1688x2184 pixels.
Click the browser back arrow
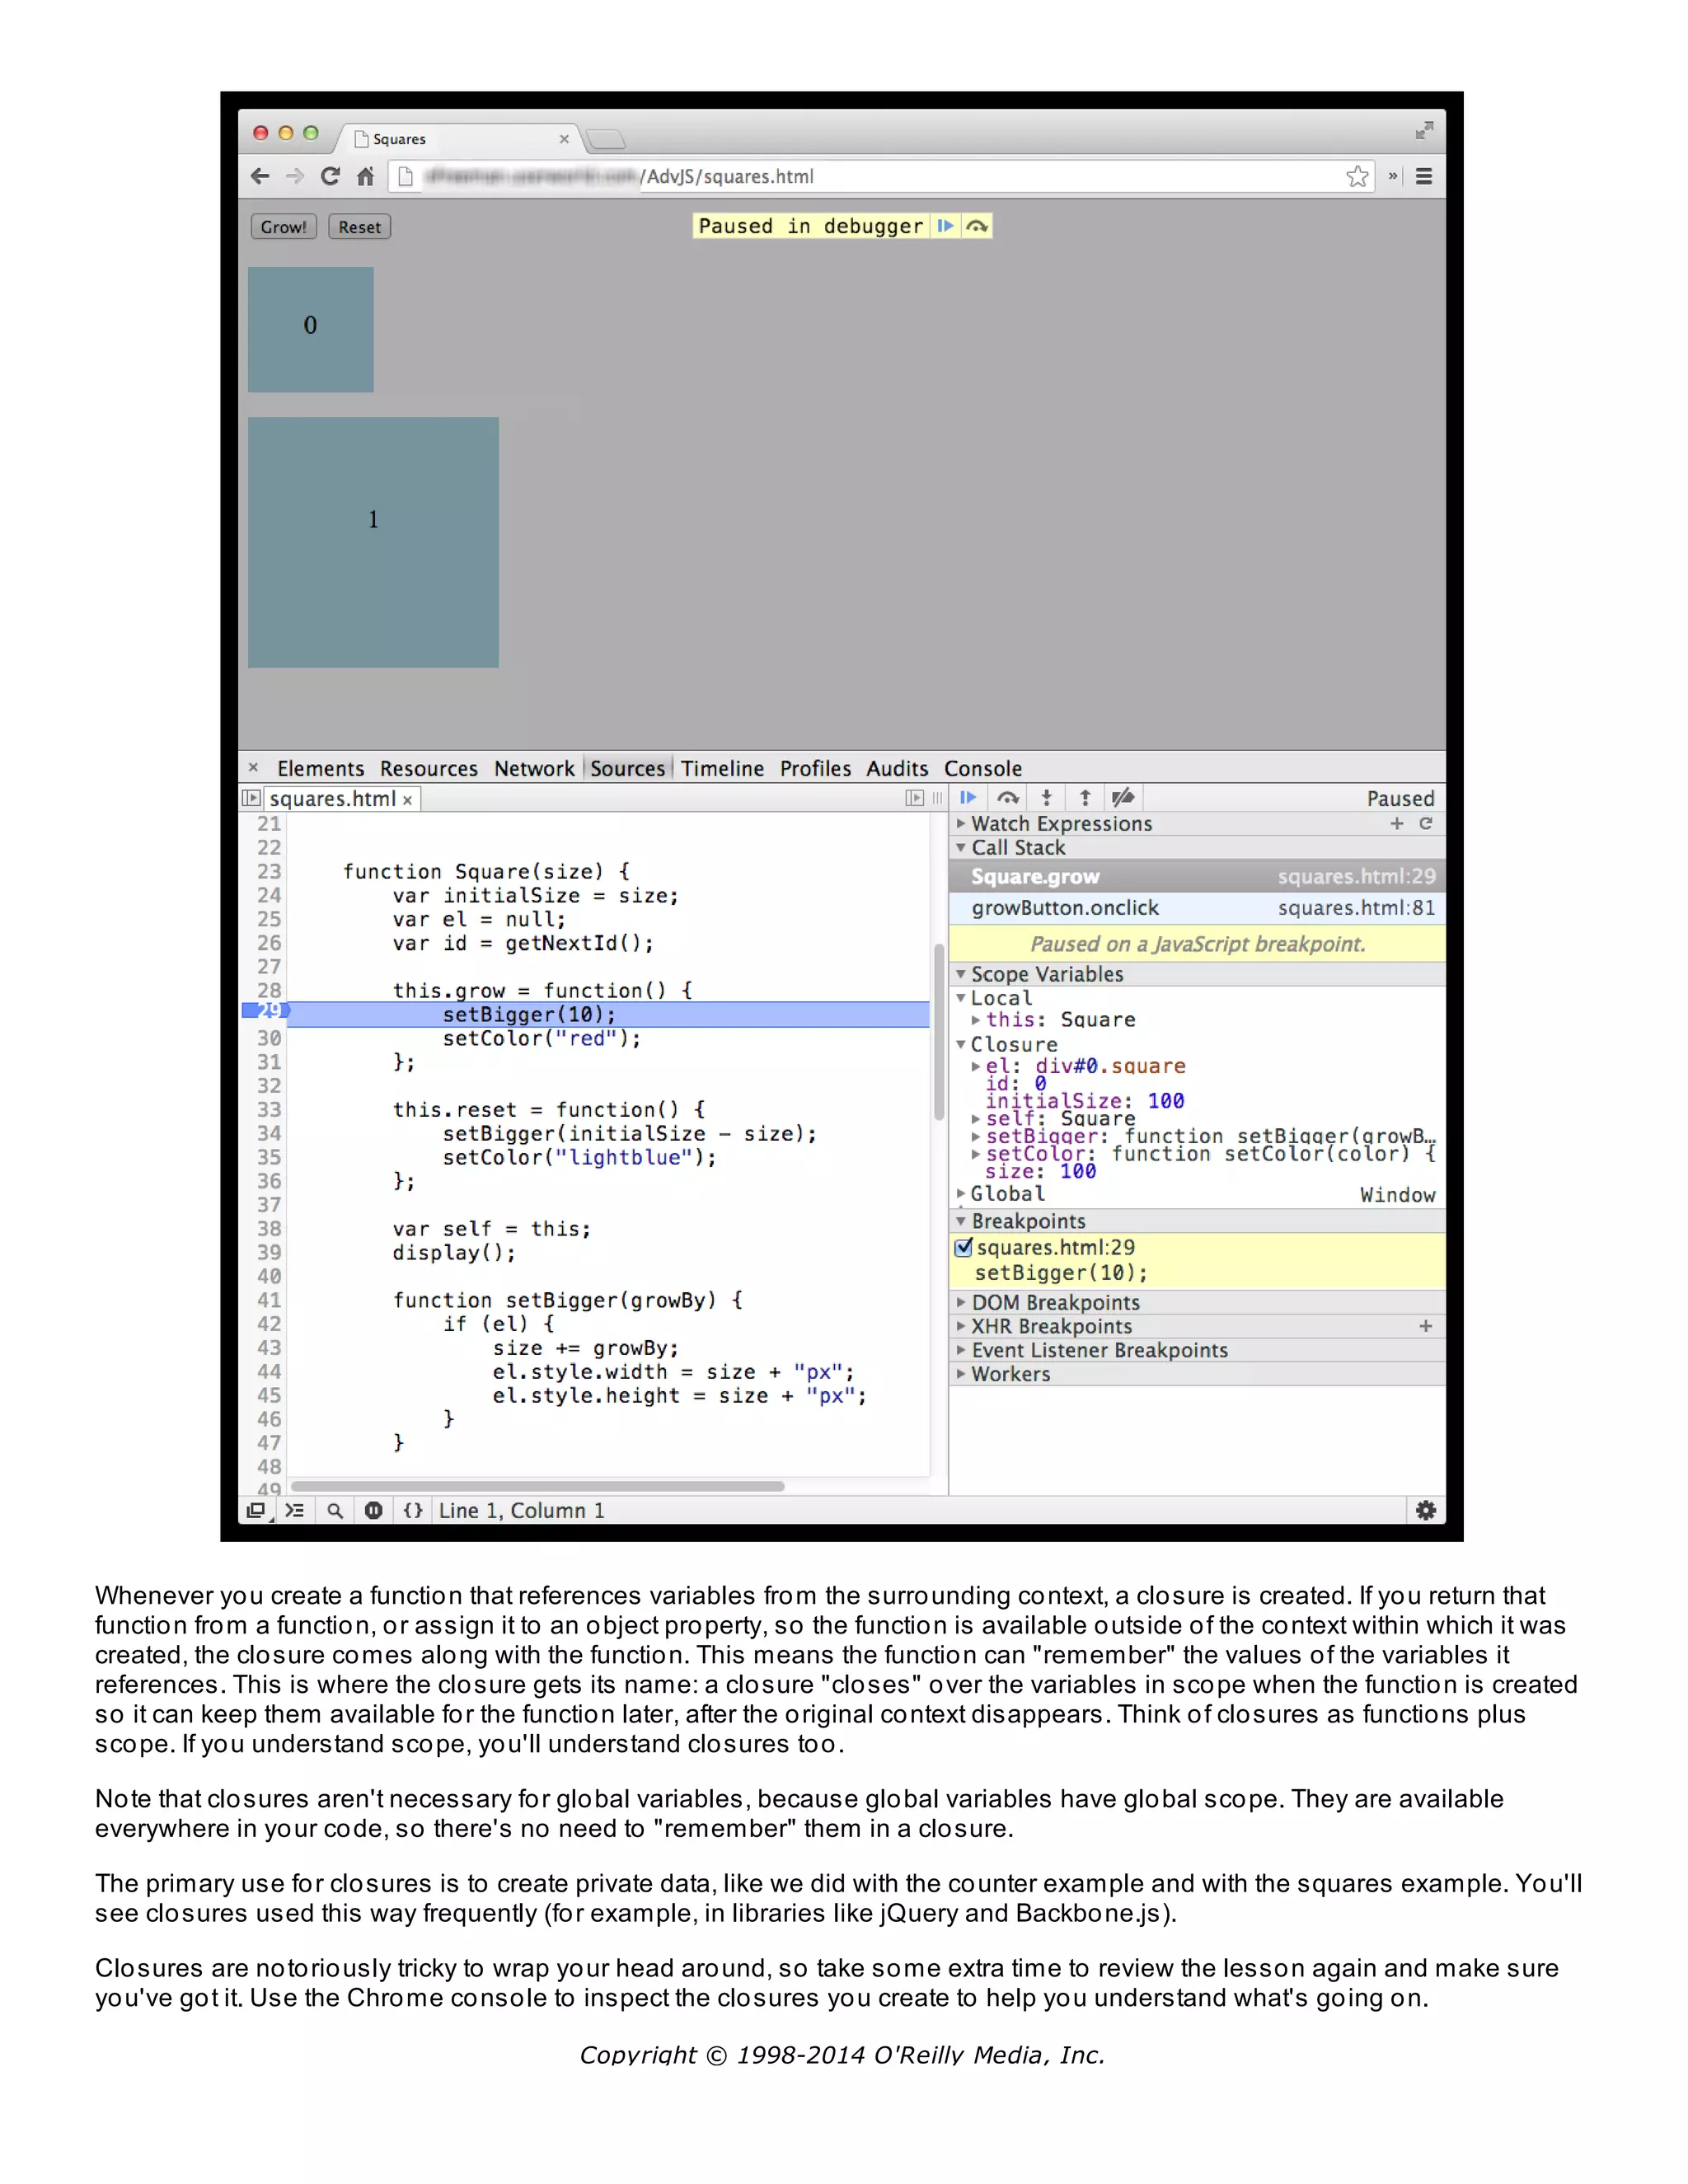point(260,177)
